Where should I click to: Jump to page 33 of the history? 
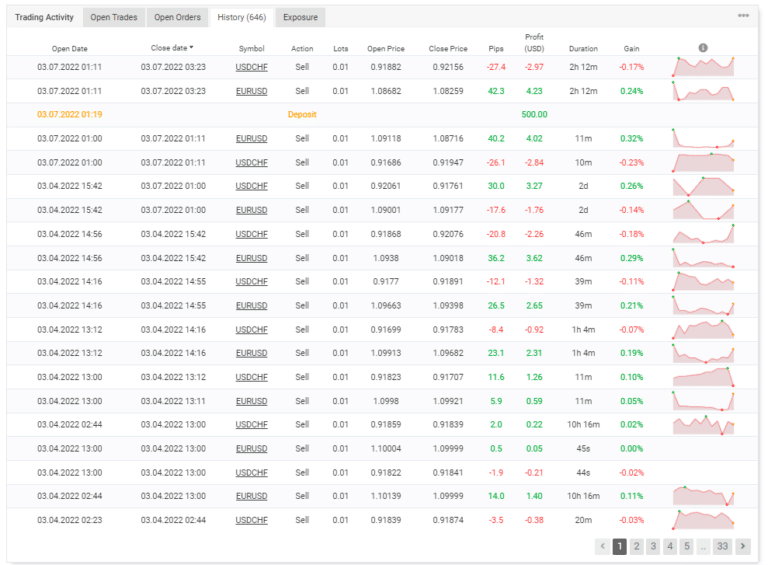click(721, 546)
